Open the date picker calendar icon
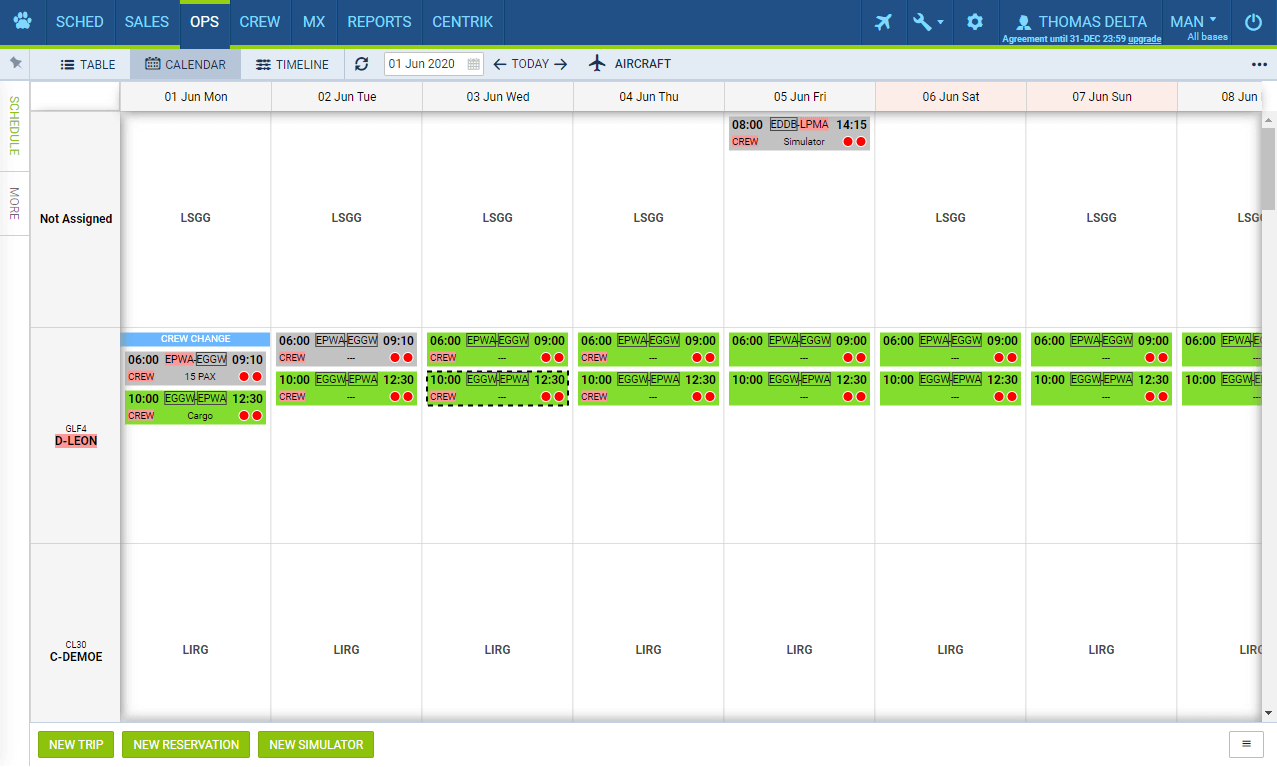 pos(474,64)
